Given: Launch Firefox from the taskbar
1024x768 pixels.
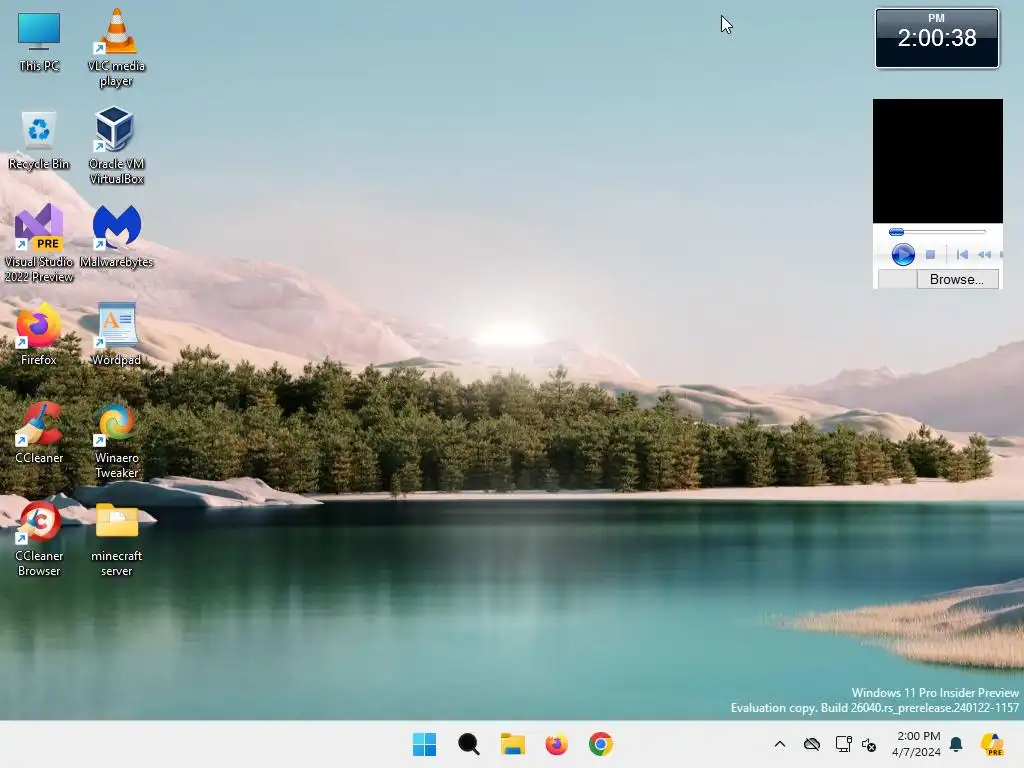Looking at the screenshot, I should pyautogui.click(x=556, y=744).
